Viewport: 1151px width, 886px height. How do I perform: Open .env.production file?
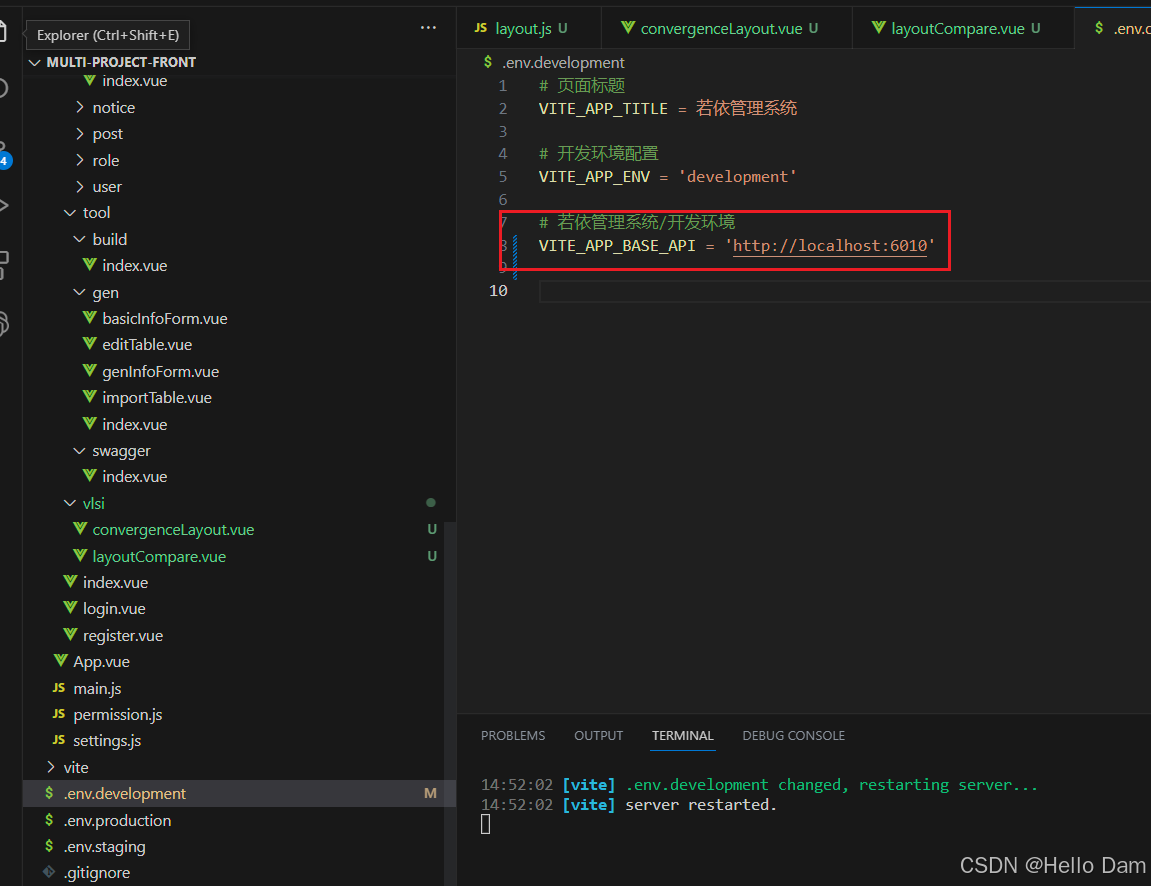coord(117,820)
